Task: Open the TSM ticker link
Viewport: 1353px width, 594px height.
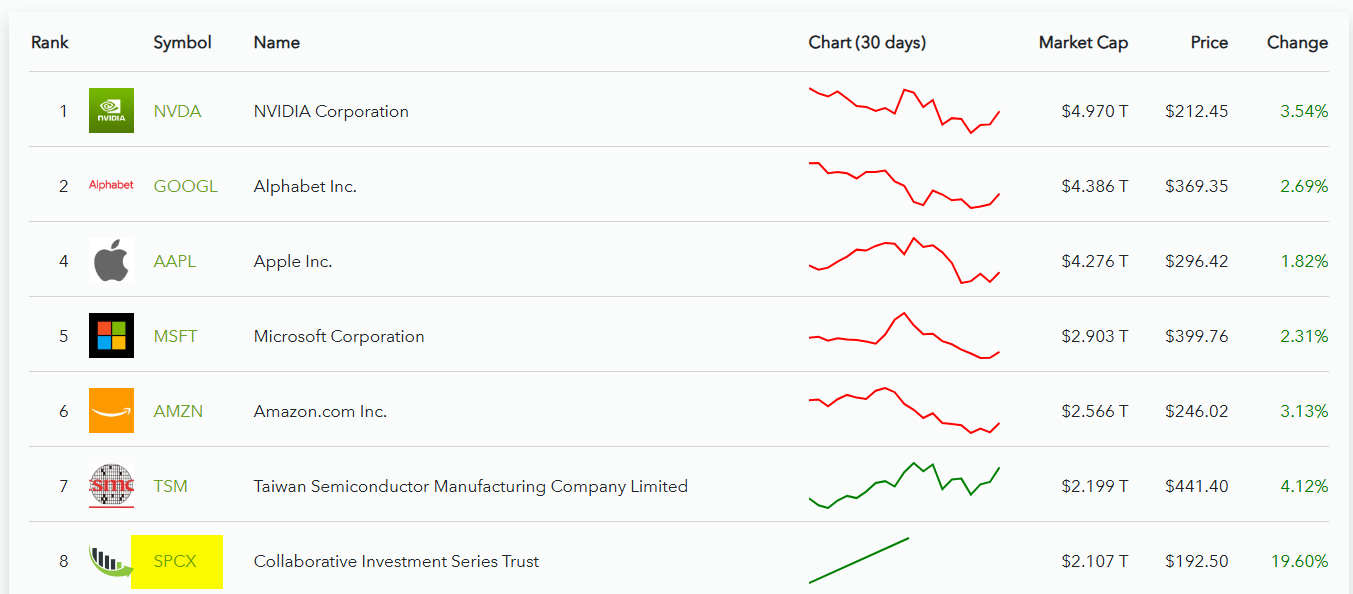Action: click(x=170, y=486)
